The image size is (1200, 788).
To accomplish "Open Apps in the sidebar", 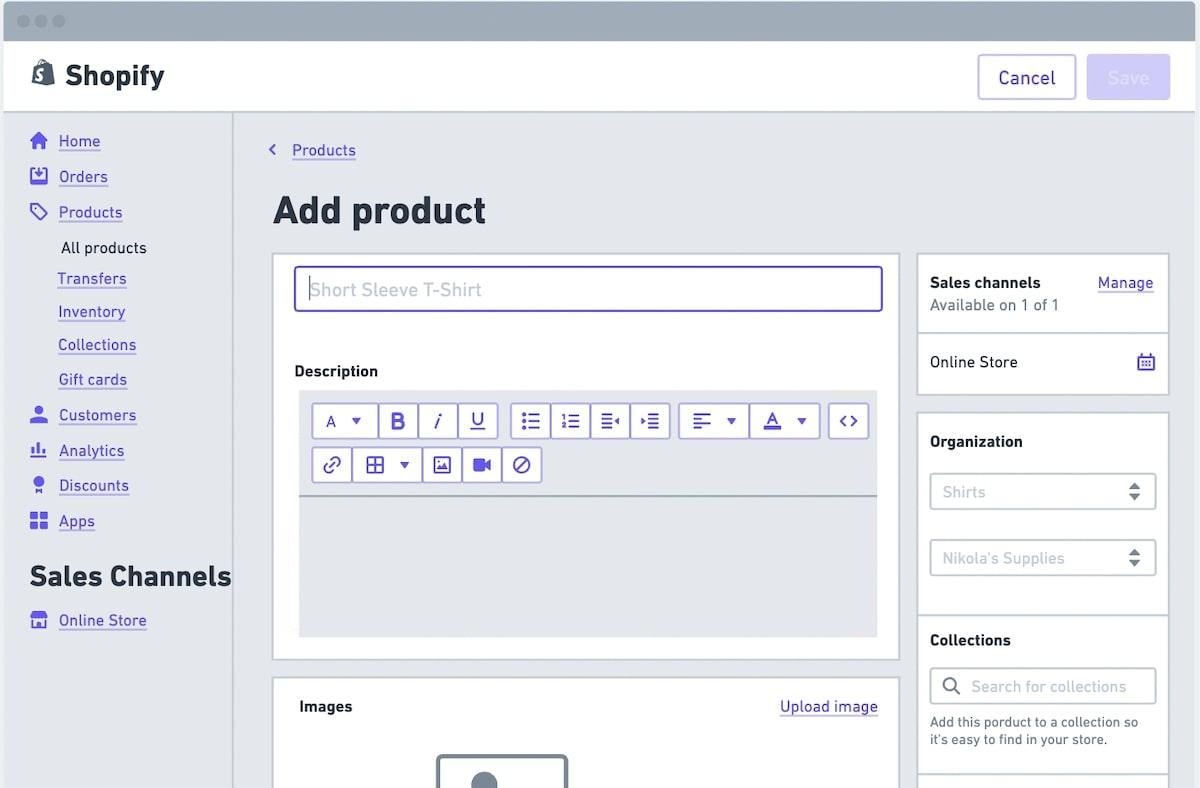I will (x=77, y=522).
